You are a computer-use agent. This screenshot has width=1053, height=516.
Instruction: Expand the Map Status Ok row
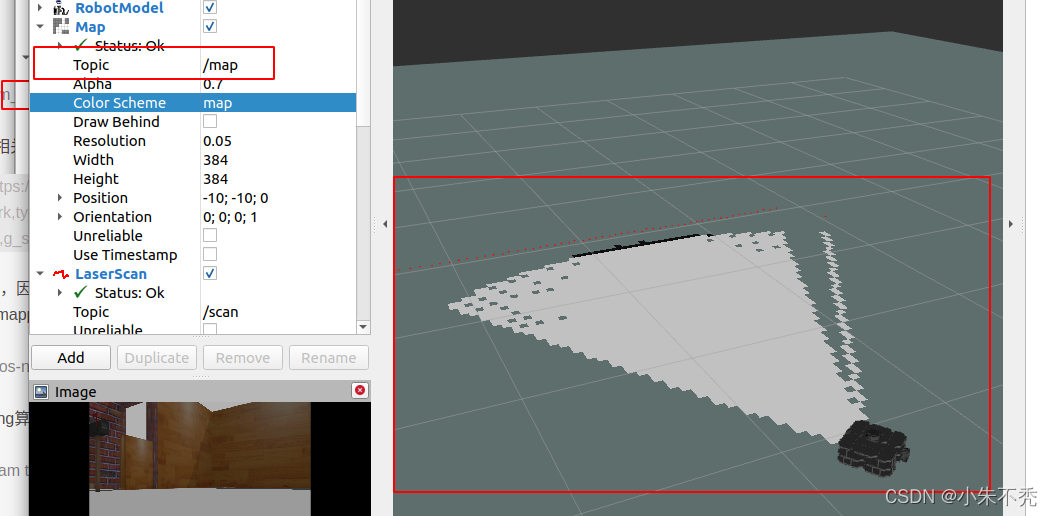(x=60, y=46)
